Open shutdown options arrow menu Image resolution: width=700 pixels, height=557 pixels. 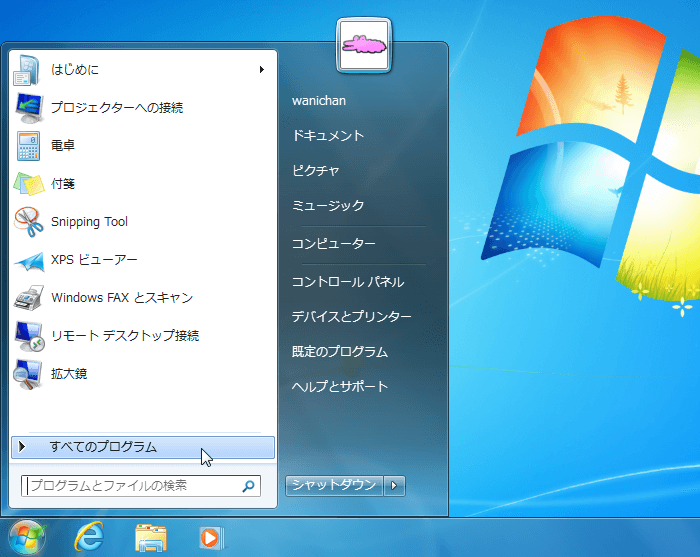(394, 486)
